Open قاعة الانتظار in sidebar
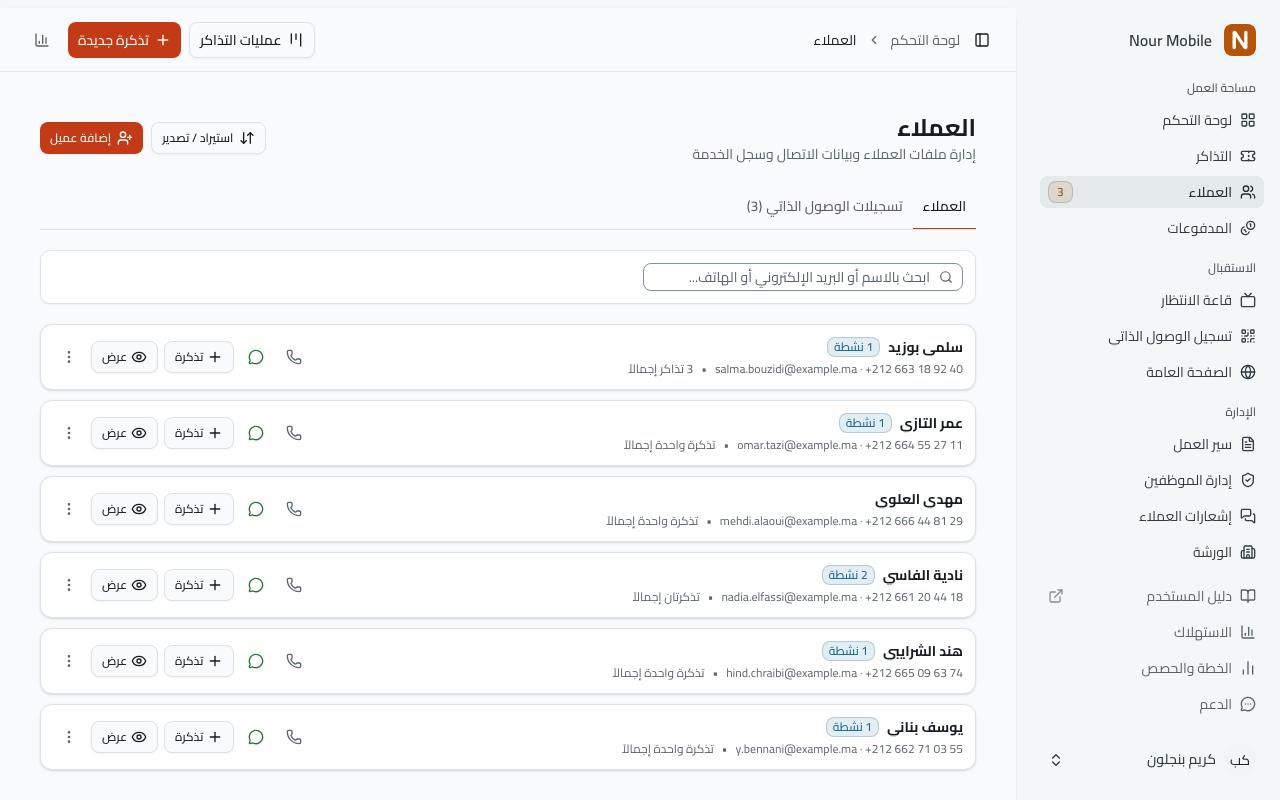This screenshot has width=1280, height=800. click(x=1152, y=300)
